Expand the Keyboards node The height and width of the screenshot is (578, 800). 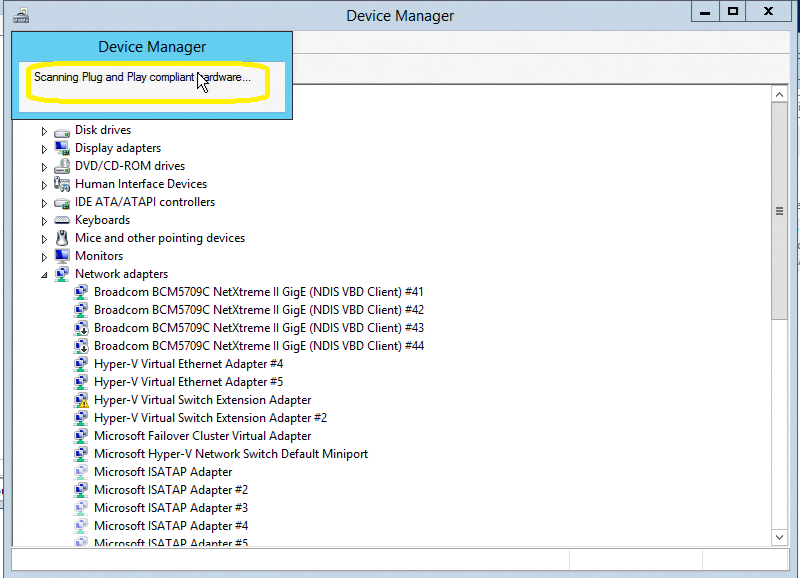[44, 221]
